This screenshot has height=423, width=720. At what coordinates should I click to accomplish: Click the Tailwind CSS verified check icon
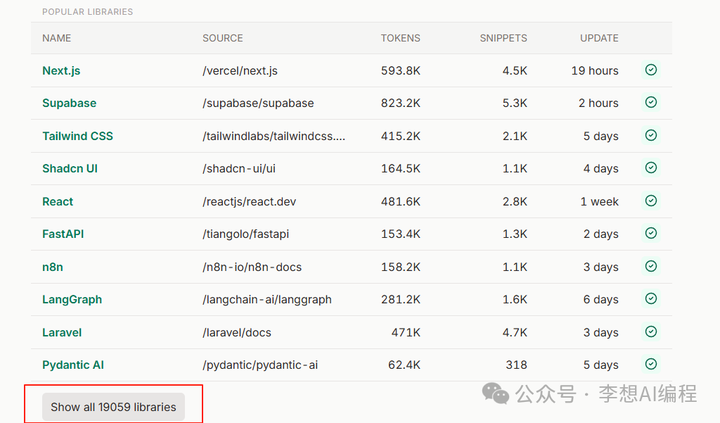[651, 135]
